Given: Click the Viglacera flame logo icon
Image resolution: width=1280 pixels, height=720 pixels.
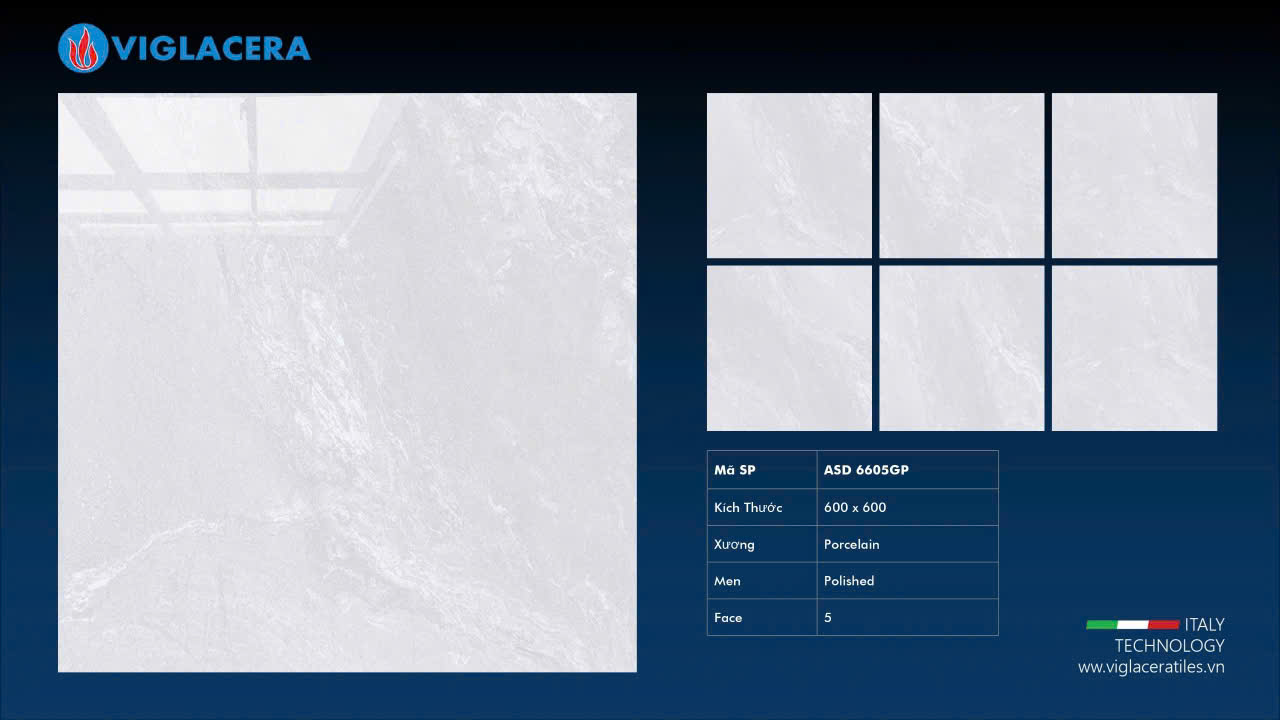Looking at the screenshot, I should 83,48.
